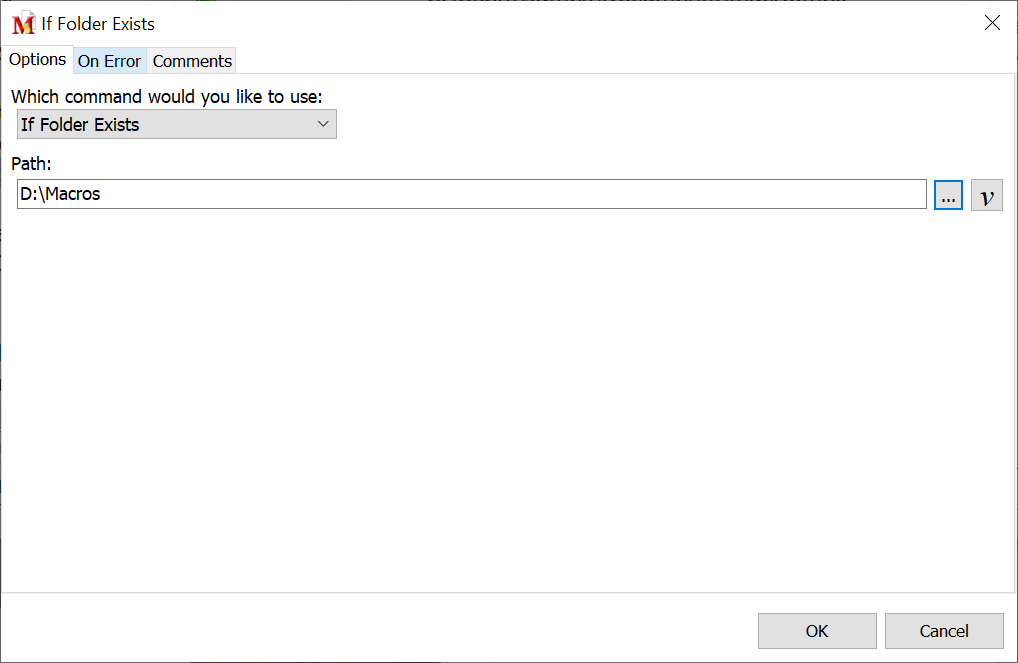Open the On Error tab

pos(109,61)
